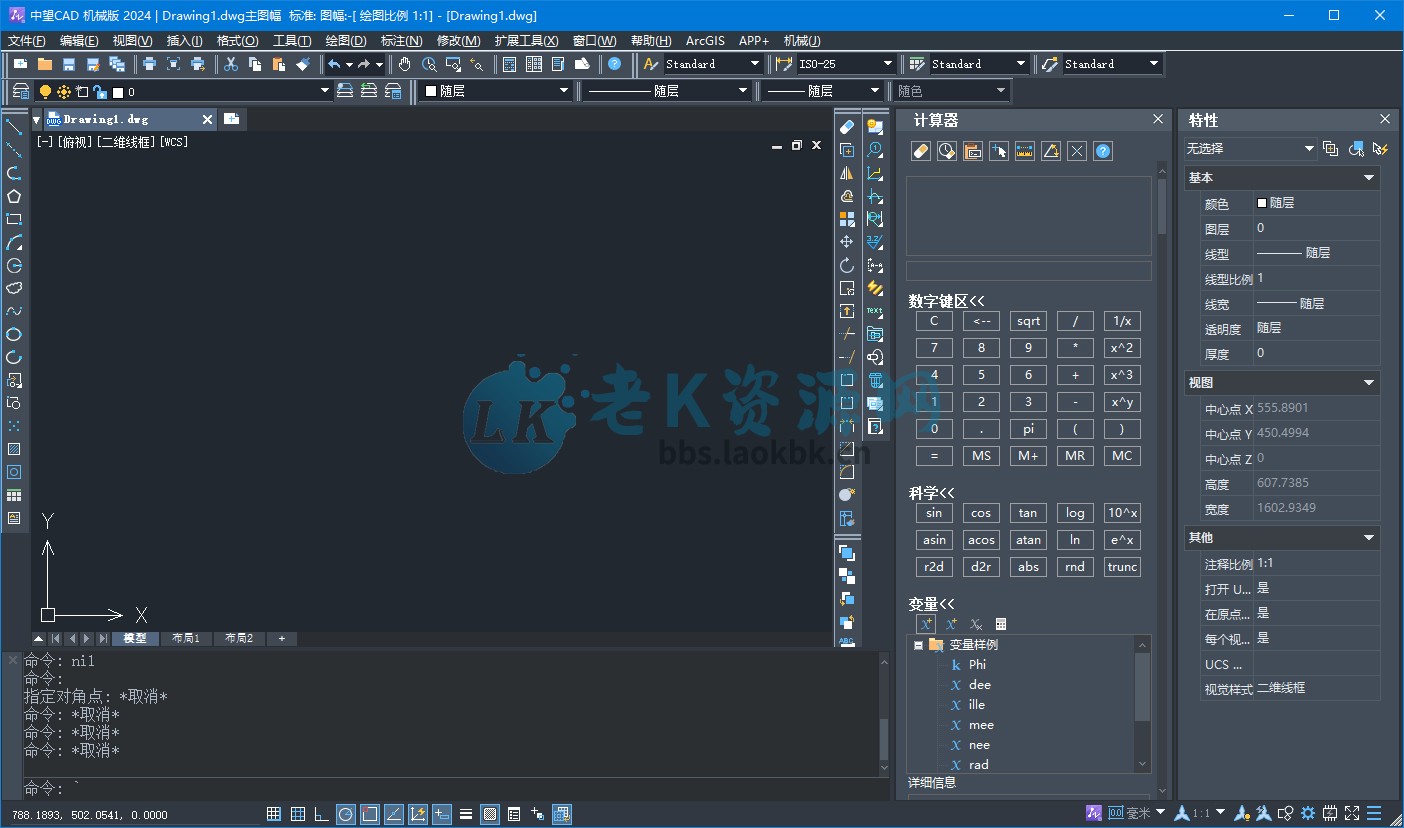This screenshot has width=1404, height=828.
Task: Select the Polygon drawing tool
Action: (14, 196)
